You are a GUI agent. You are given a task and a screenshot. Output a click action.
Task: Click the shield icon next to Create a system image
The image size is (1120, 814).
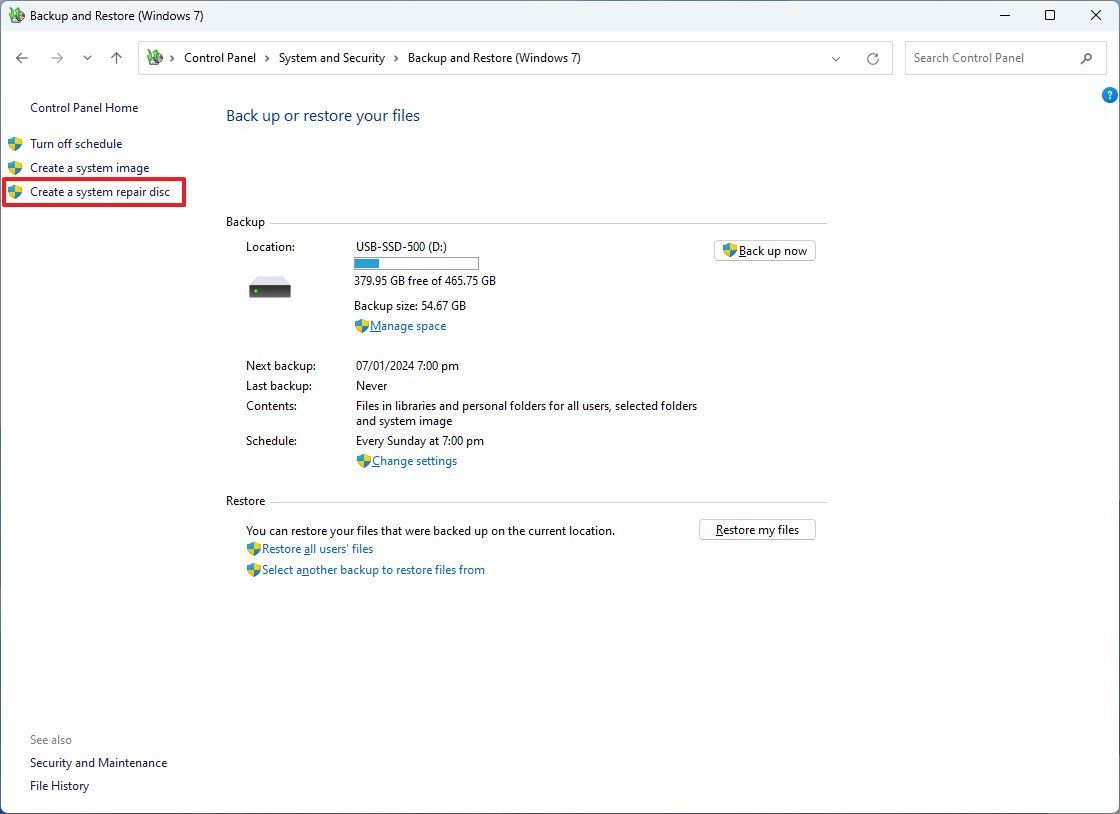coord(15,168)
